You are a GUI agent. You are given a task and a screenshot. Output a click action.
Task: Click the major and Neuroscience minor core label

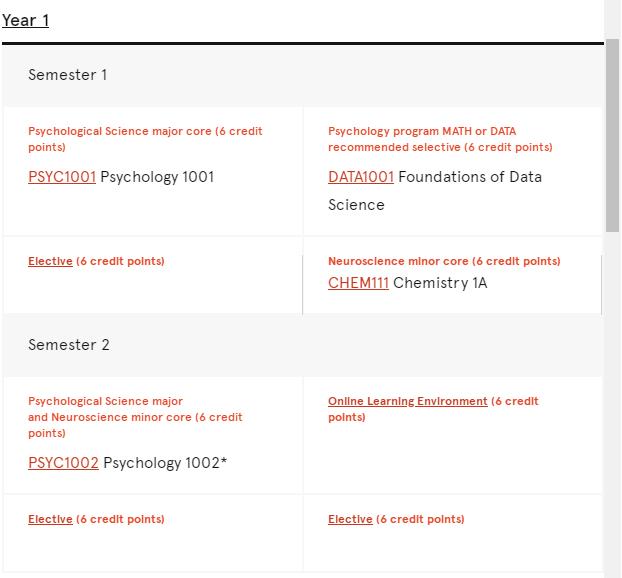[x=135, y=417]
